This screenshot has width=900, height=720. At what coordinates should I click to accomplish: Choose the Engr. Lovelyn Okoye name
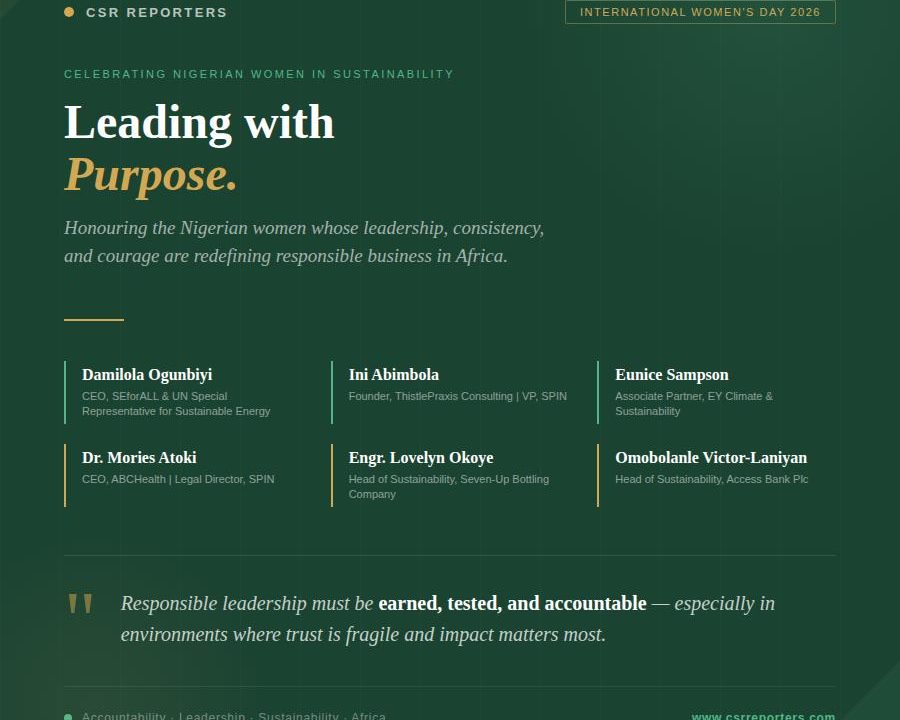(420, 458)
